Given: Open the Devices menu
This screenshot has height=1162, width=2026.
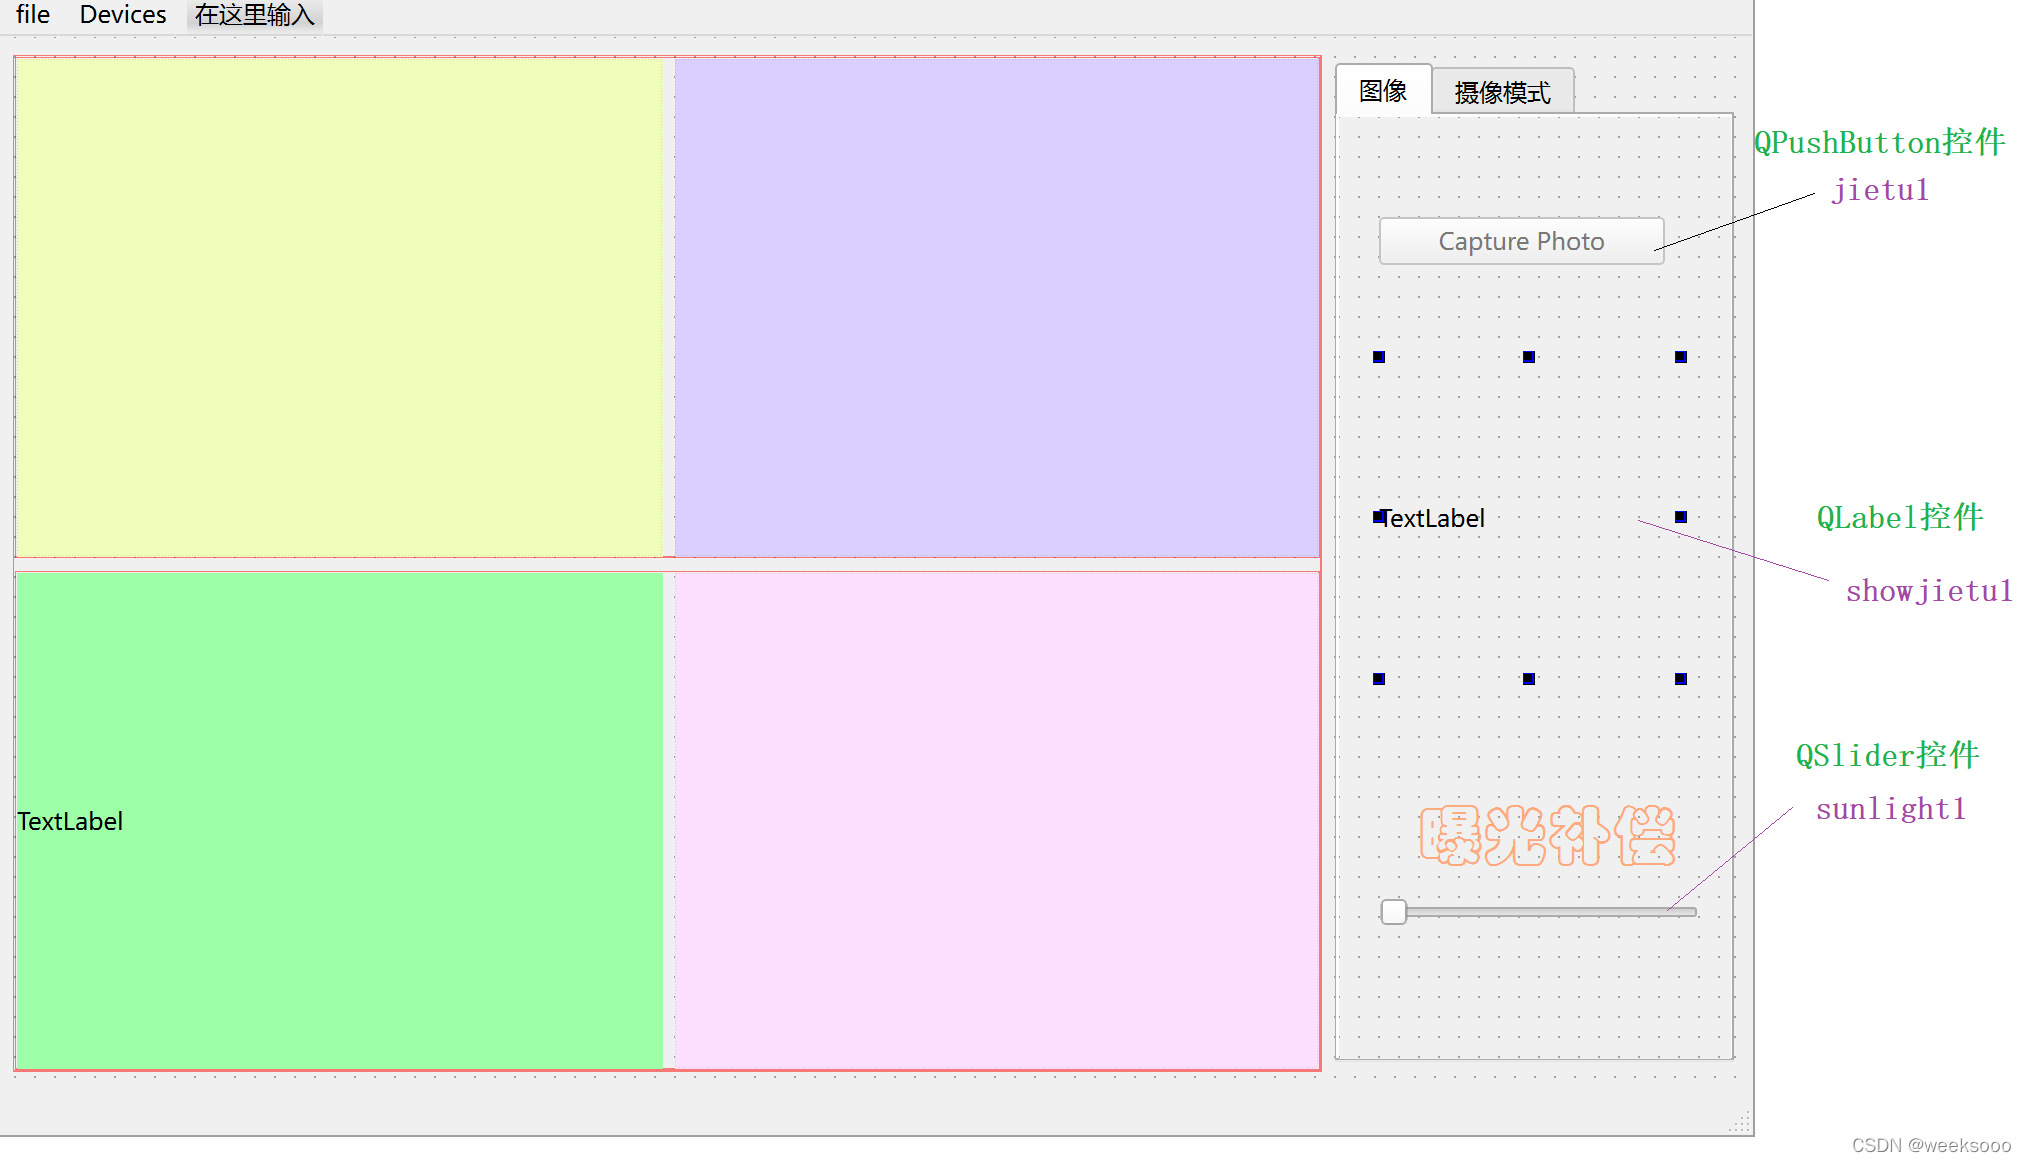Looking at the screenshot, I should tap(123, 15).
